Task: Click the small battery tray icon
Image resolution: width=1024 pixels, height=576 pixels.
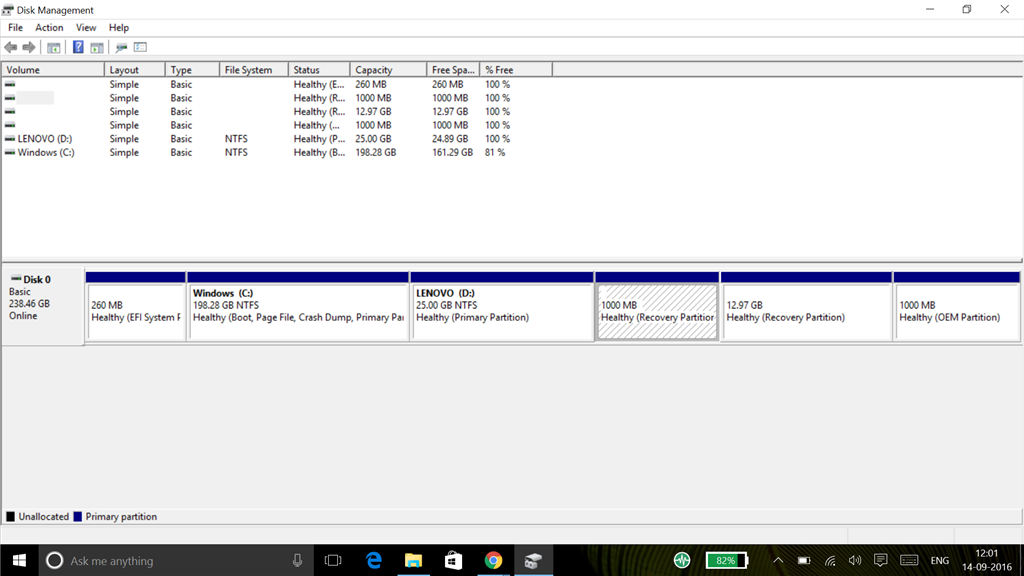Action: tap(804, 560)
